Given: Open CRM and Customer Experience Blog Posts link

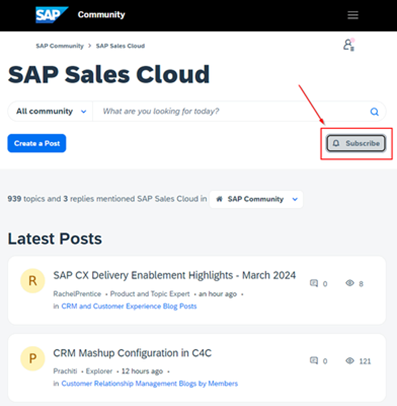Looking at the screenshot, I should point(129,306).
